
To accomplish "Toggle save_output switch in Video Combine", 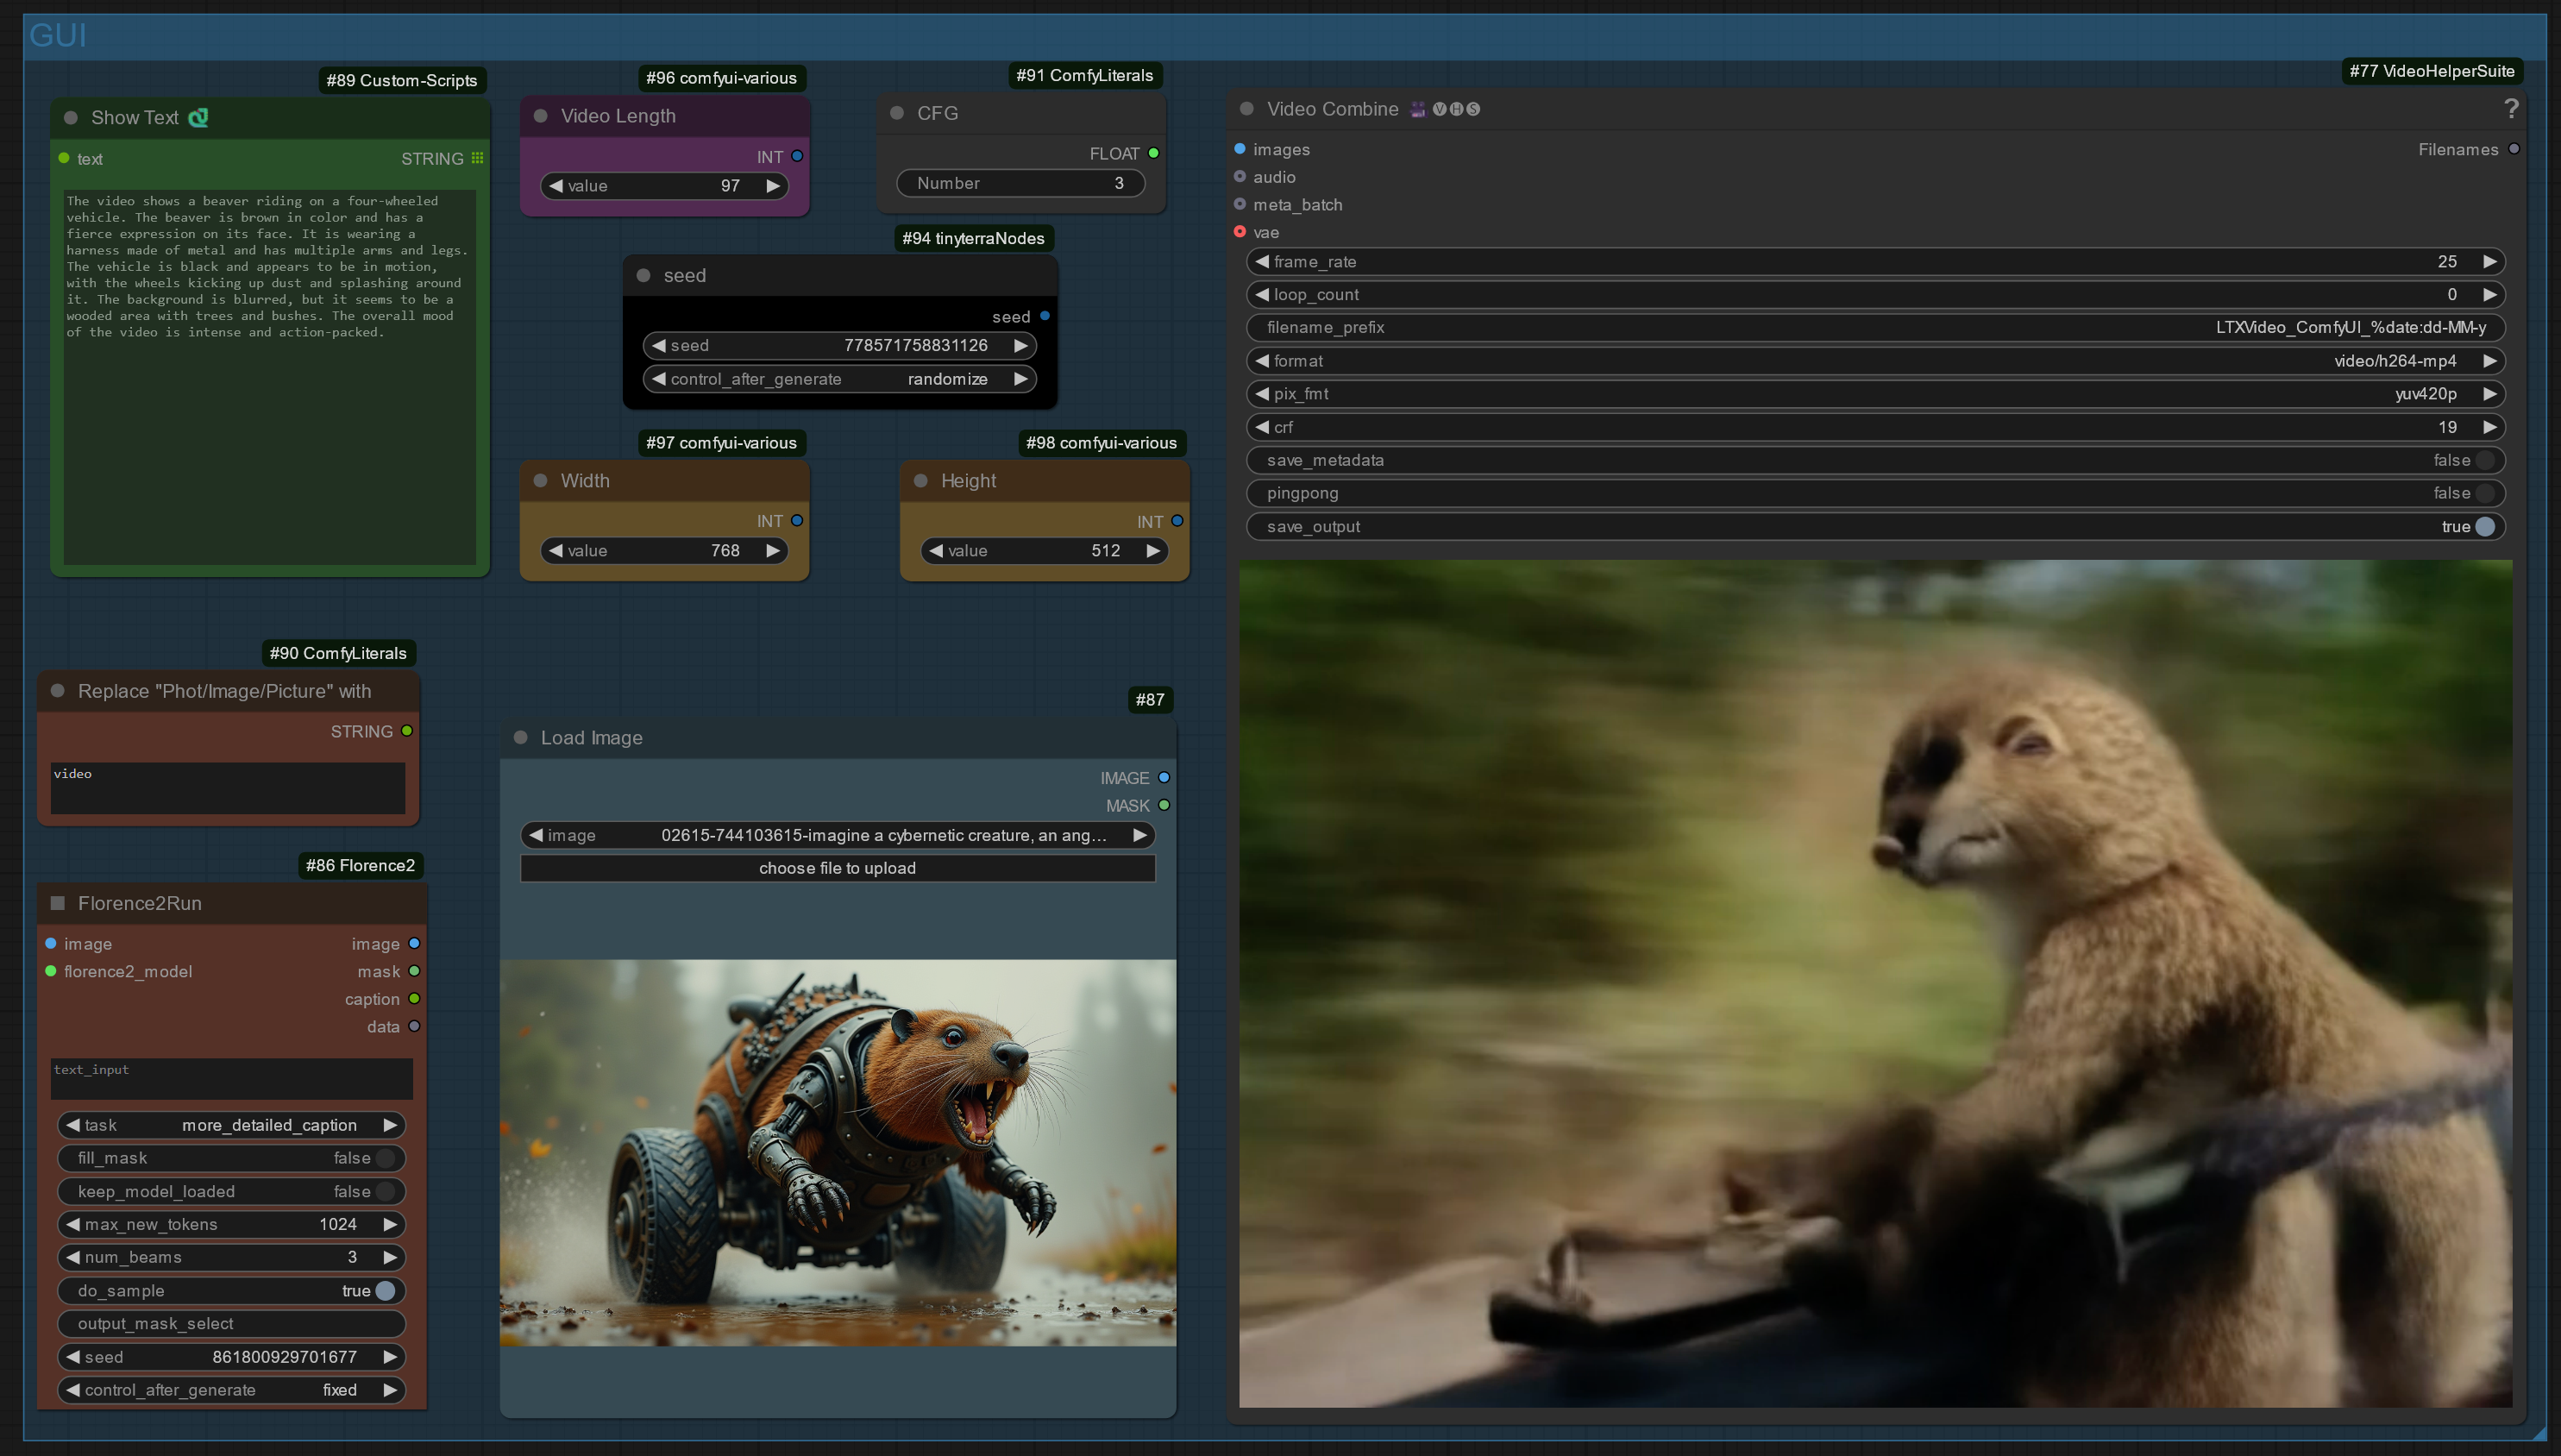I will click(x=2485, y=526).
